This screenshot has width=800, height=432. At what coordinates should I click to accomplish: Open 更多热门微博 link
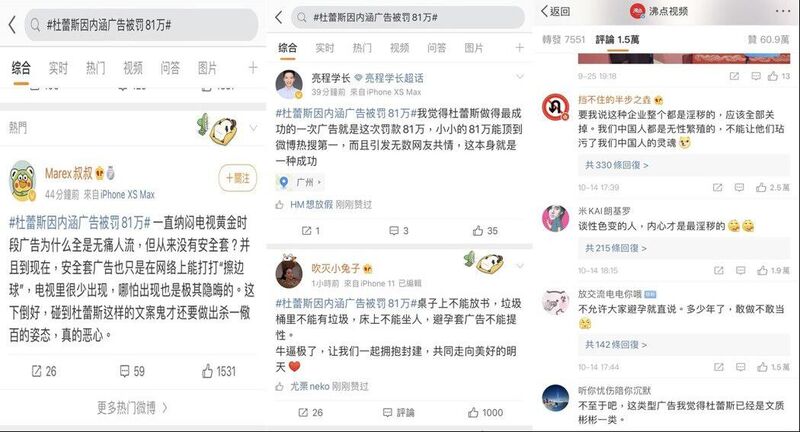click(x=132, y=407)
